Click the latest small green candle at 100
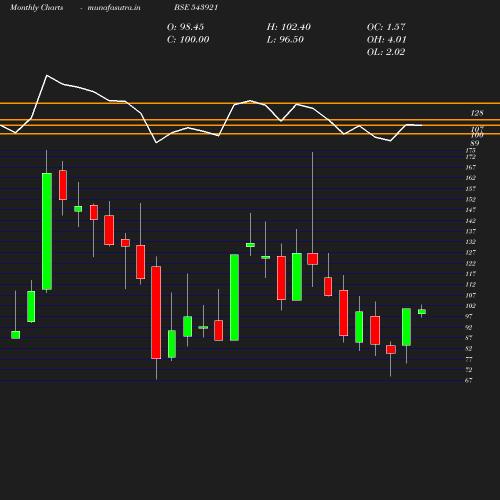The height and width of the screenshot is (500, 500). (422, 312)
